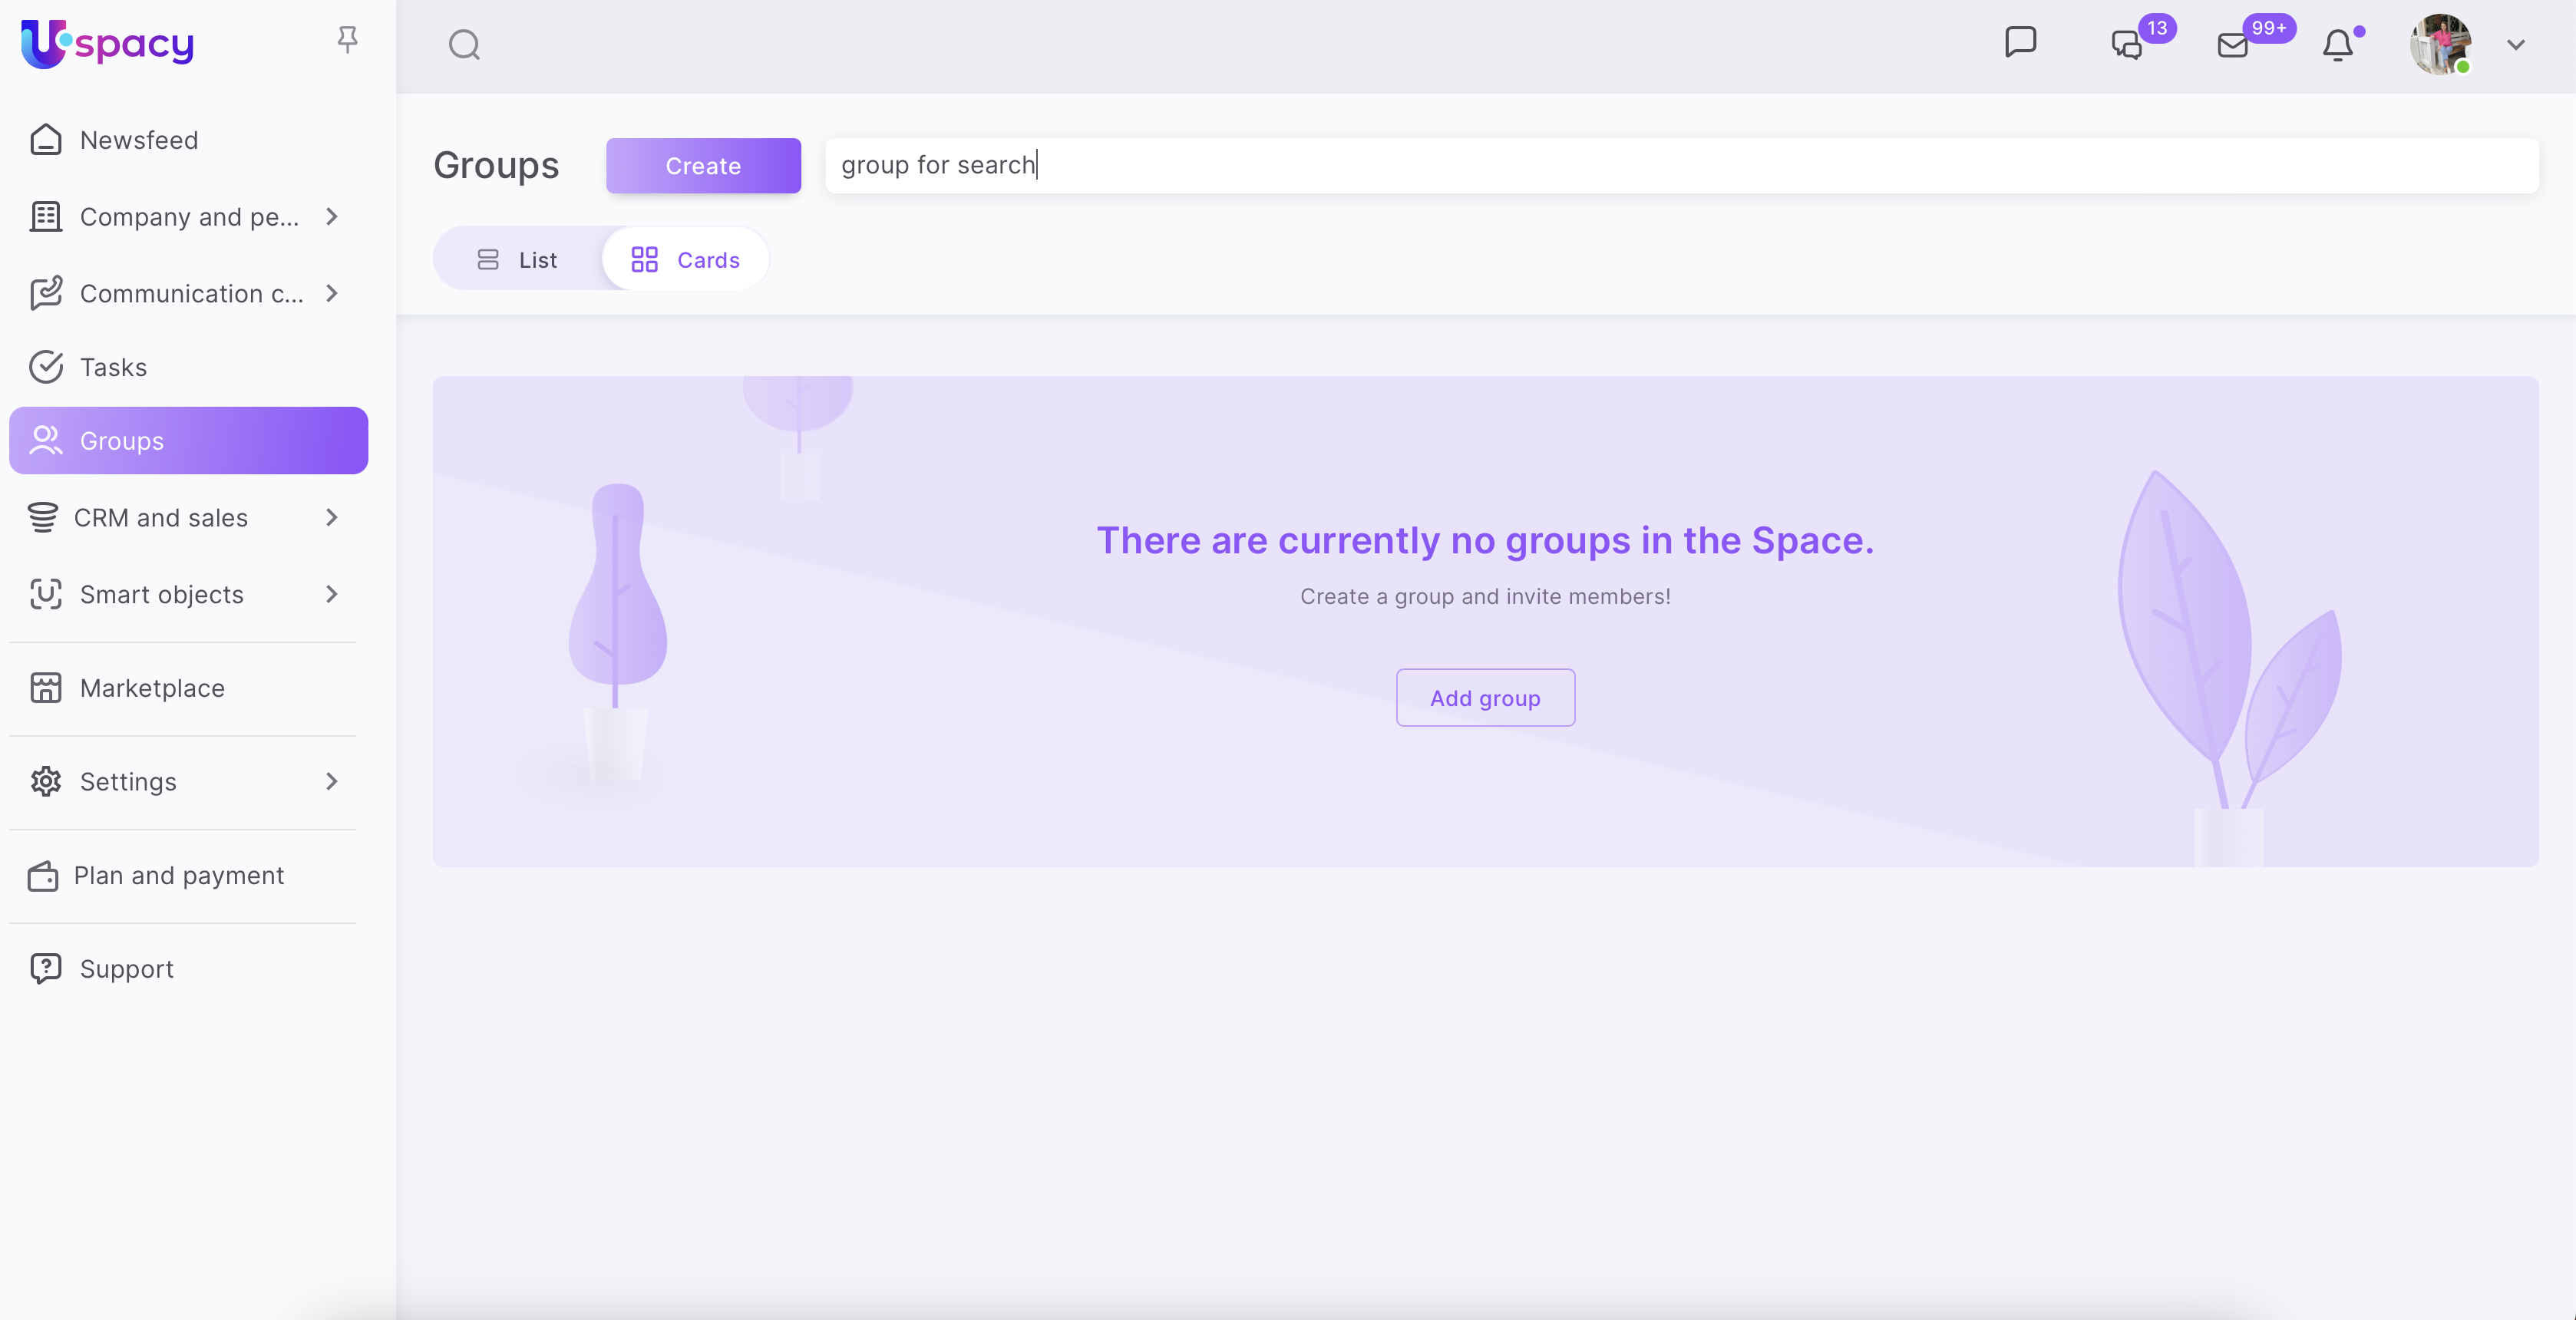The width and height of the screenshot is (2576, 1320).
Task: Click the pin sidebar icon
Action: click(347, 40)
